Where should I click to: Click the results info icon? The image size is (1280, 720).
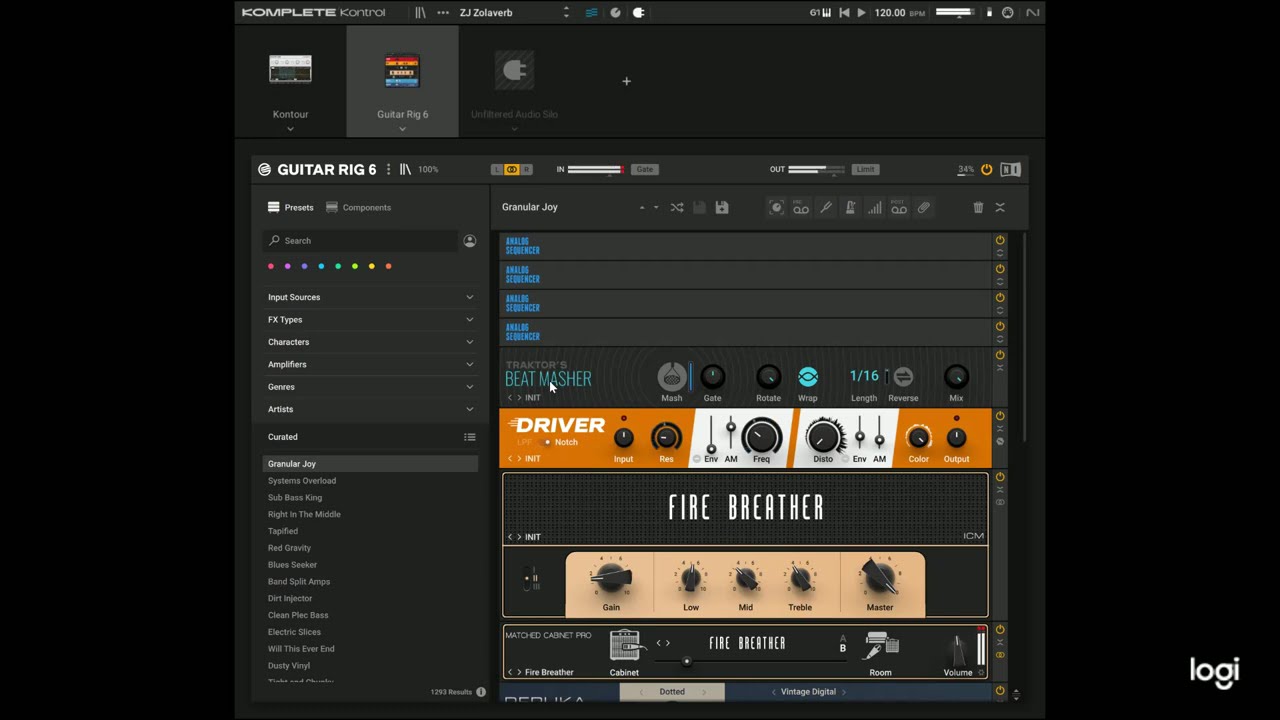pos(481,692)
